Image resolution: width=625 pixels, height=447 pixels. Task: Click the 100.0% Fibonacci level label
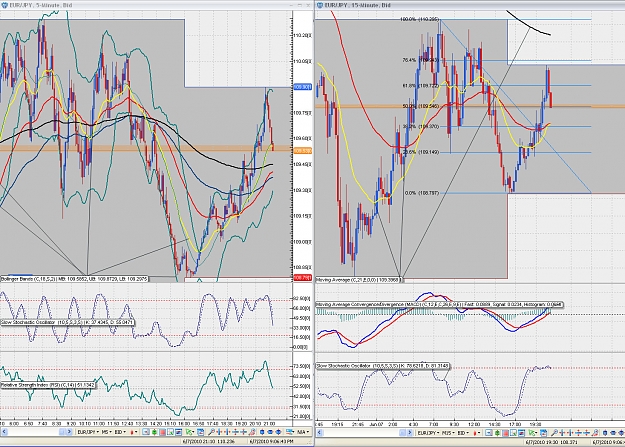click(x=419, y=19)
